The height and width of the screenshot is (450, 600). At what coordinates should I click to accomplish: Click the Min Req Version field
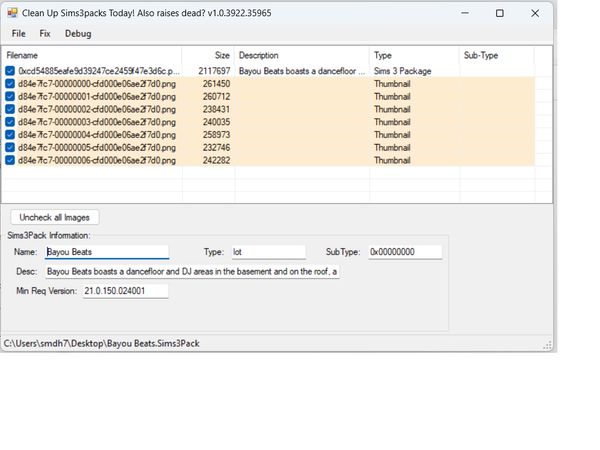click(x=126, y=291)
